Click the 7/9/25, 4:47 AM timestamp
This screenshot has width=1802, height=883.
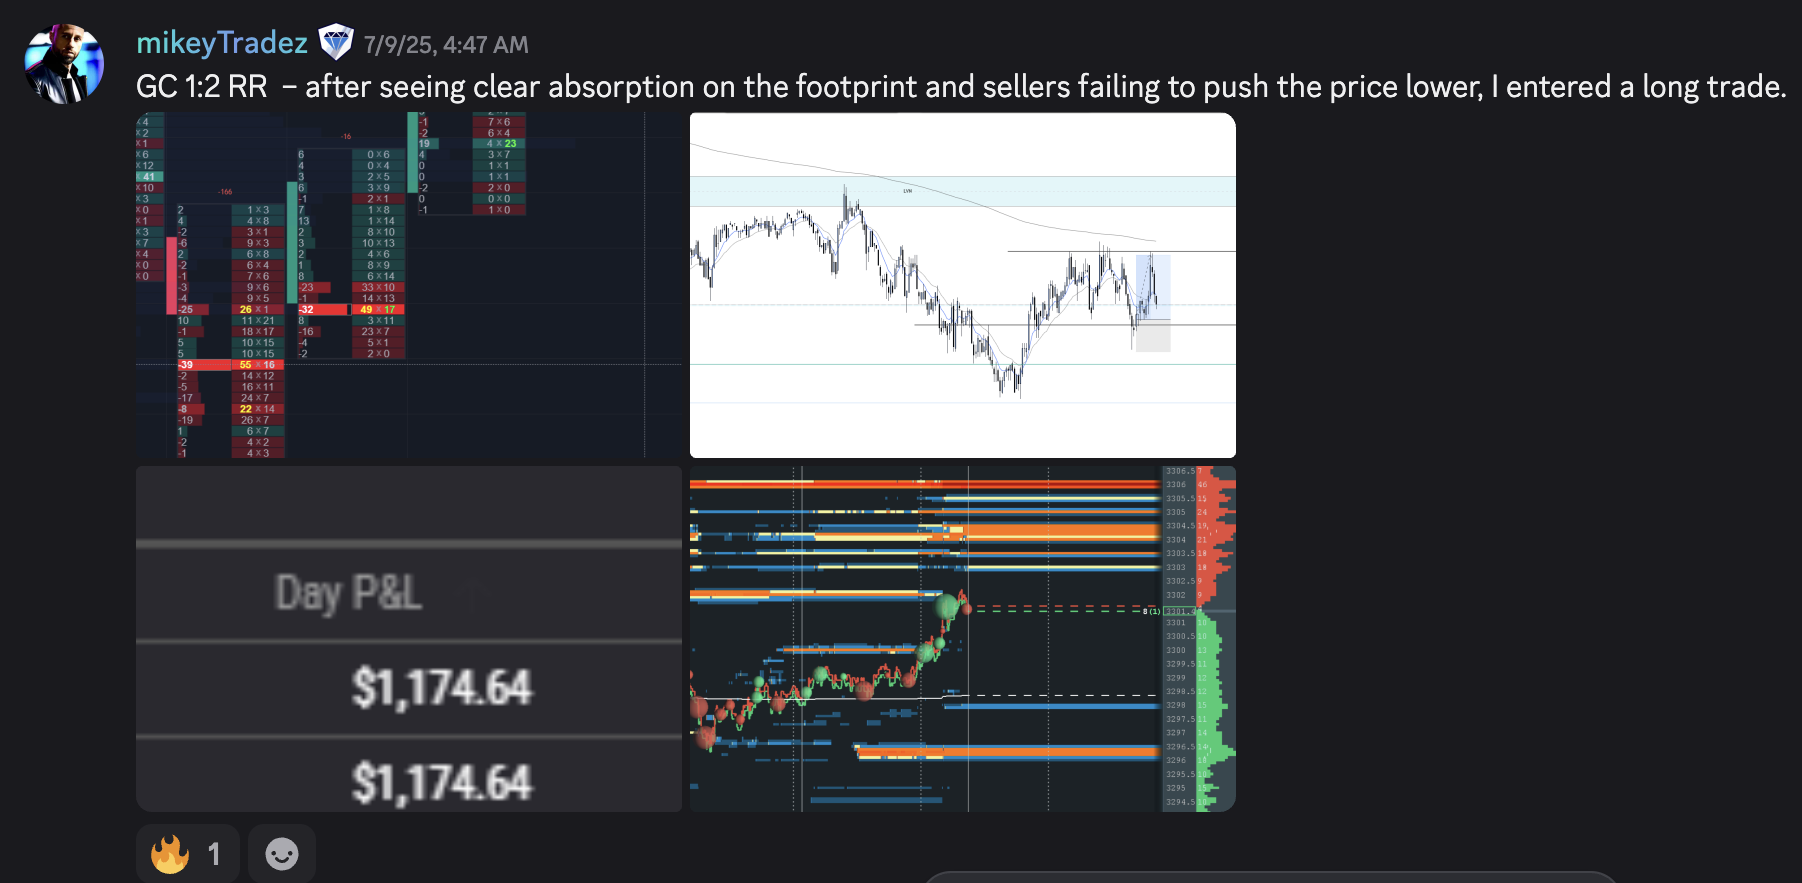(x=446, y=45)
